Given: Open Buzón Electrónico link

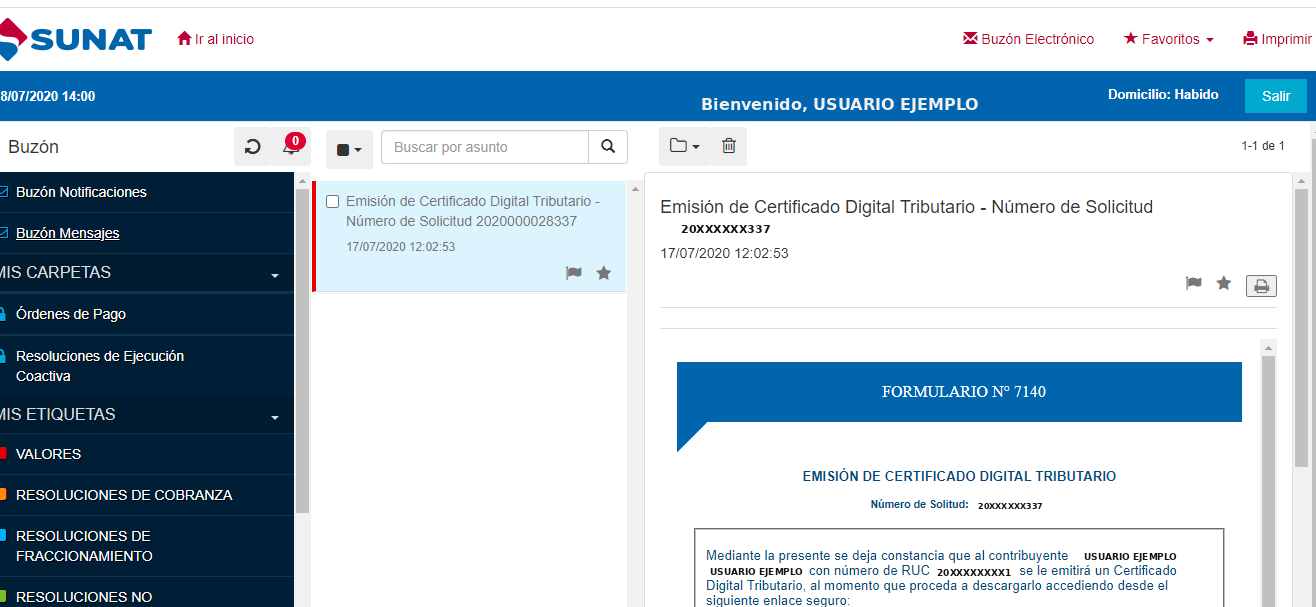Looking at the screenshot, I should [1028, 39].
